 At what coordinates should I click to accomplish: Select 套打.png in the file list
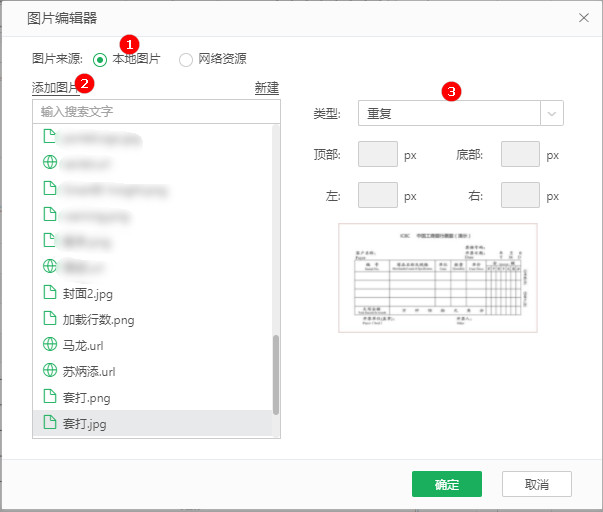point(152,397)
